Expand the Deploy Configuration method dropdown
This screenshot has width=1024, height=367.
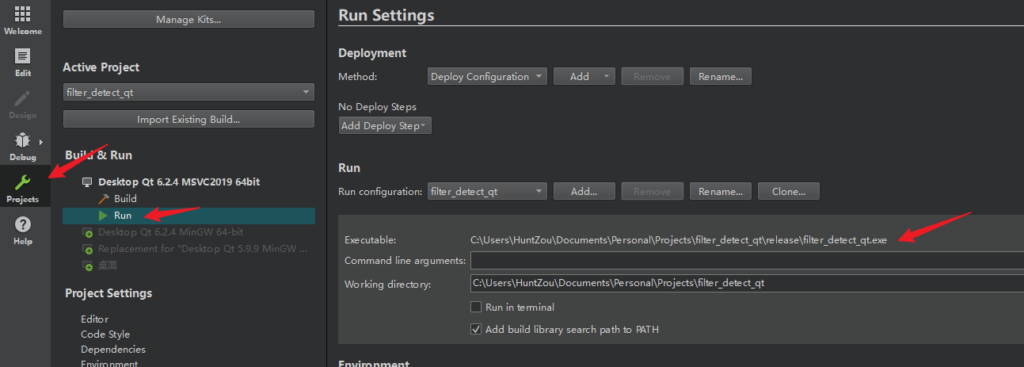[x=487, y=76]
